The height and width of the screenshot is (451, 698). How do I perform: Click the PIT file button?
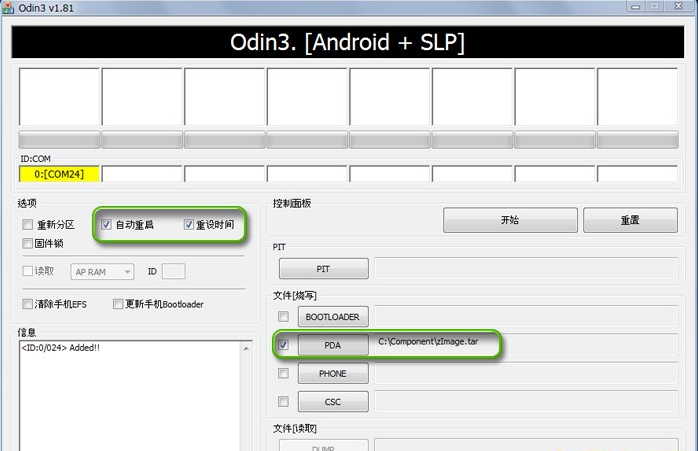(324, 269)
